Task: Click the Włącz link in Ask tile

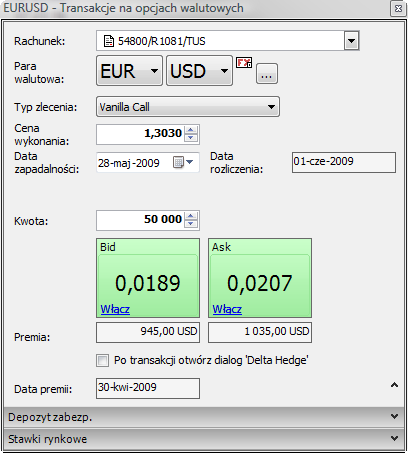Action: [x=227, y=309]
